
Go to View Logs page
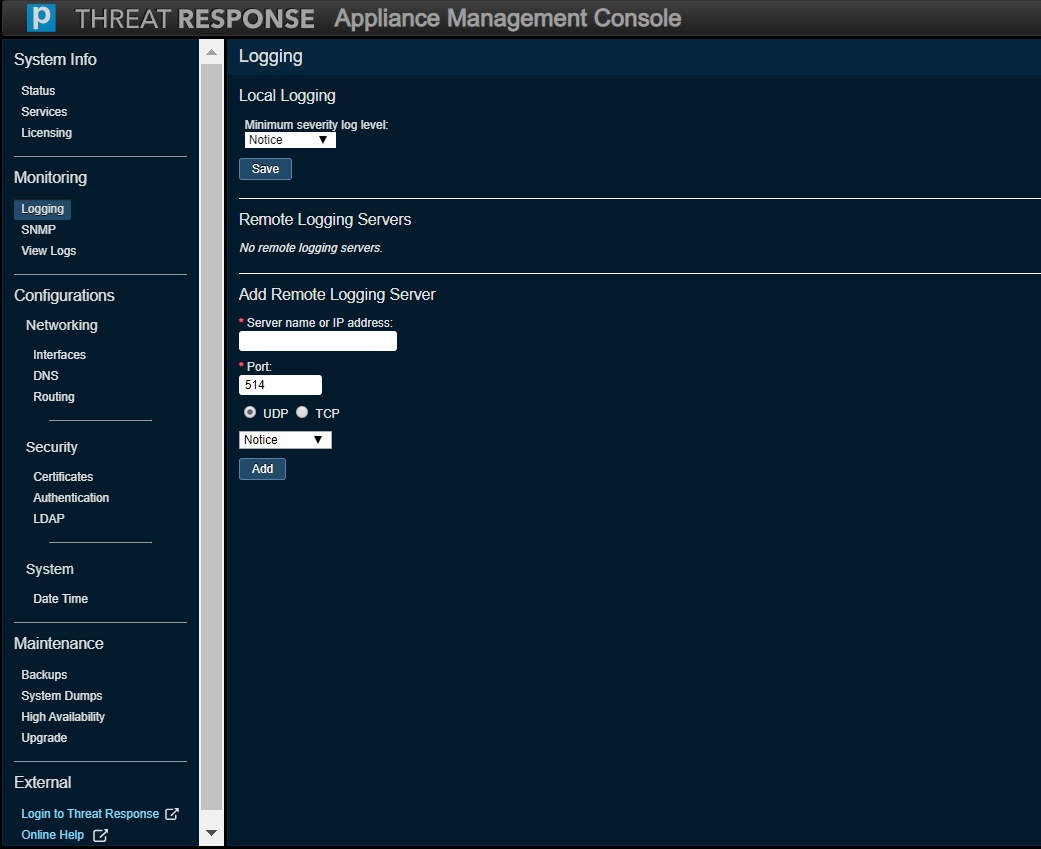48,251
